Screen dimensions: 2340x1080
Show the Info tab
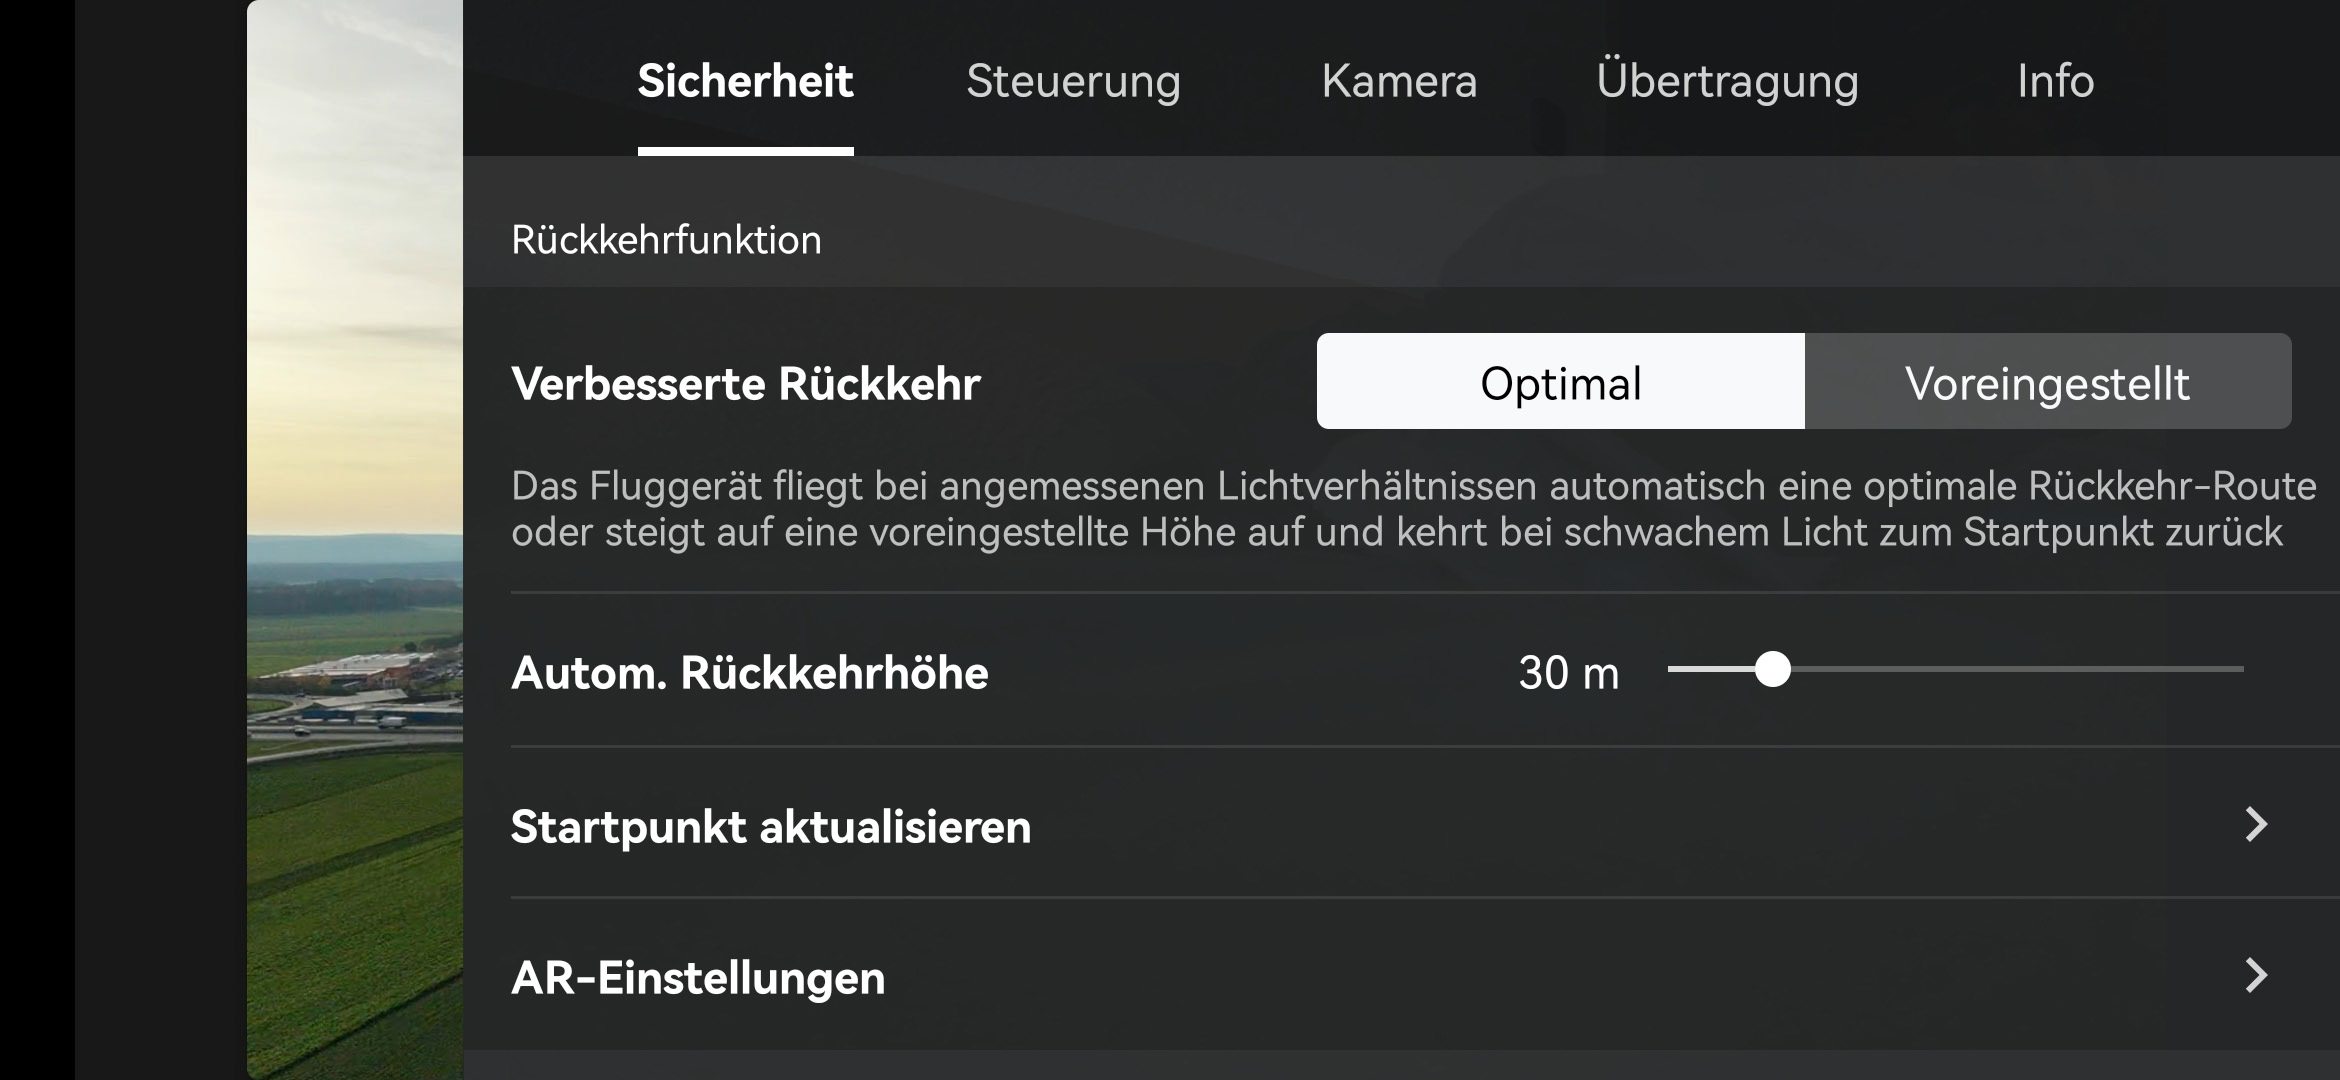coord(2055,81)
